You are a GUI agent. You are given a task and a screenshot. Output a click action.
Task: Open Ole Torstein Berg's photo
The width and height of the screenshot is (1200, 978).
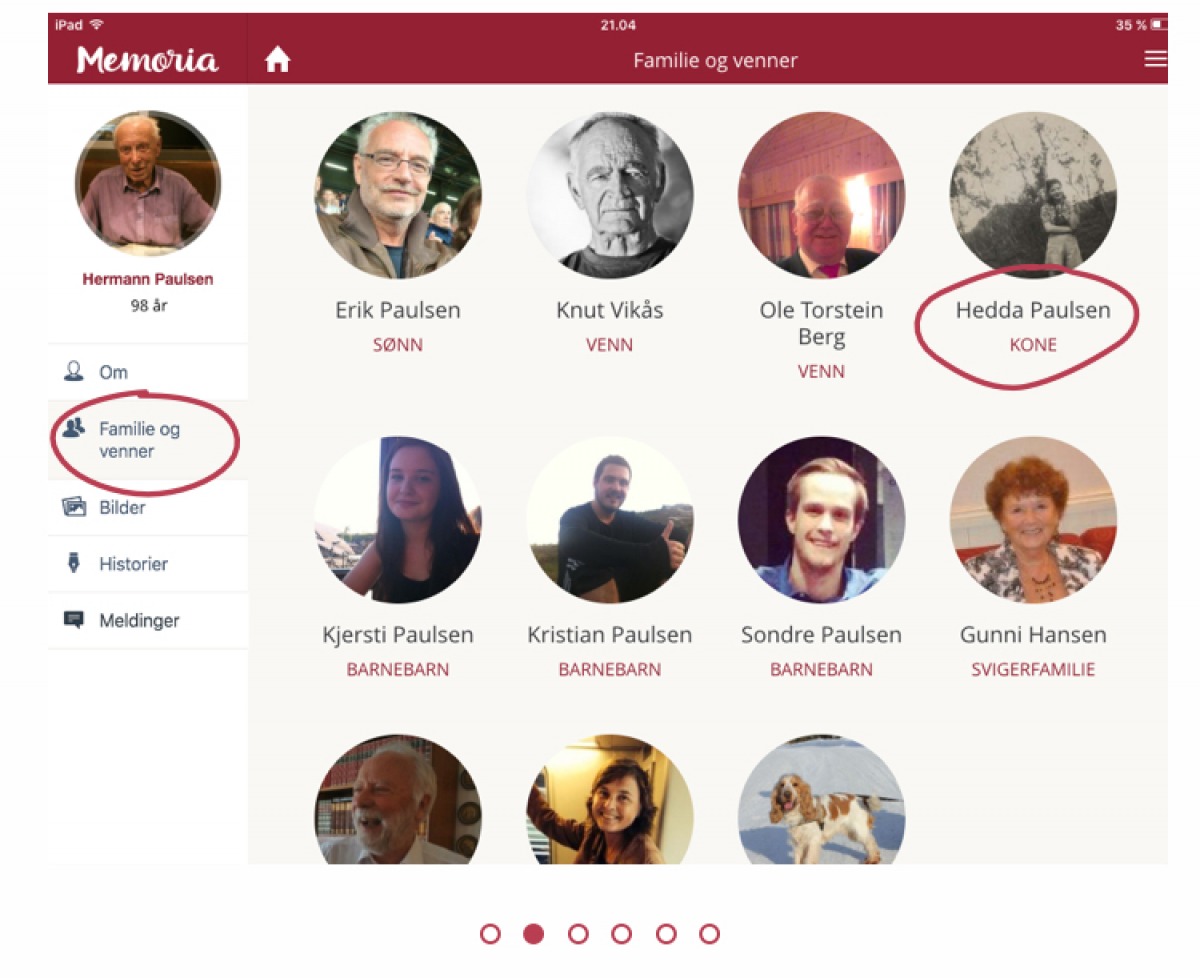coord(821,195)
